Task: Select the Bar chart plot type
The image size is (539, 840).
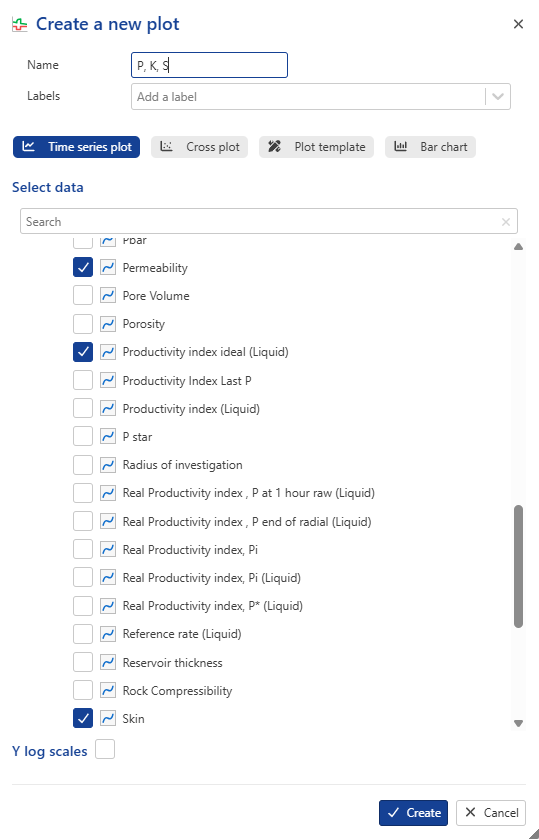Action: pyautogui.click(x=430, y=147)
